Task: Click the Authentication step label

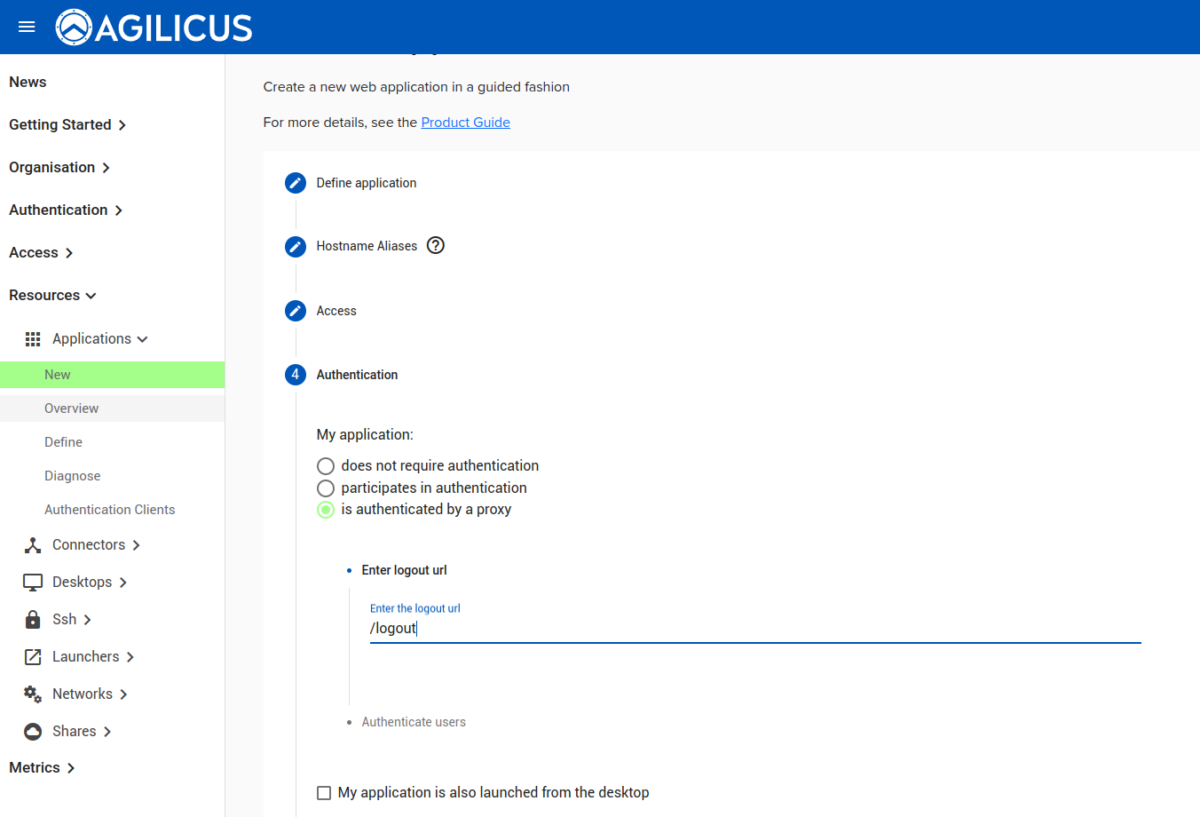Action: point(357,374)
